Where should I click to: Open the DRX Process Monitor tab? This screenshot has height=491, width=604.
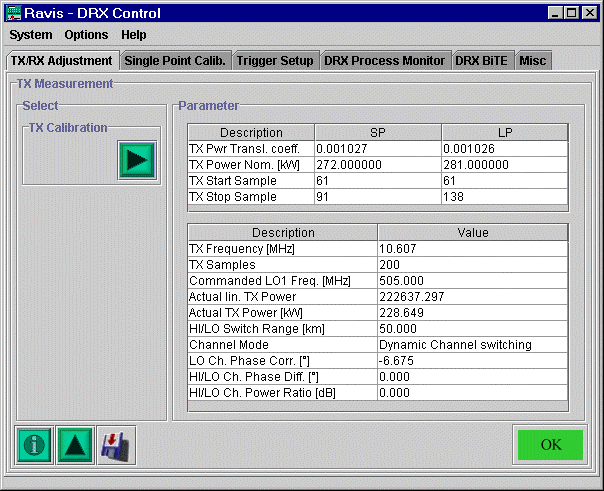384,61
